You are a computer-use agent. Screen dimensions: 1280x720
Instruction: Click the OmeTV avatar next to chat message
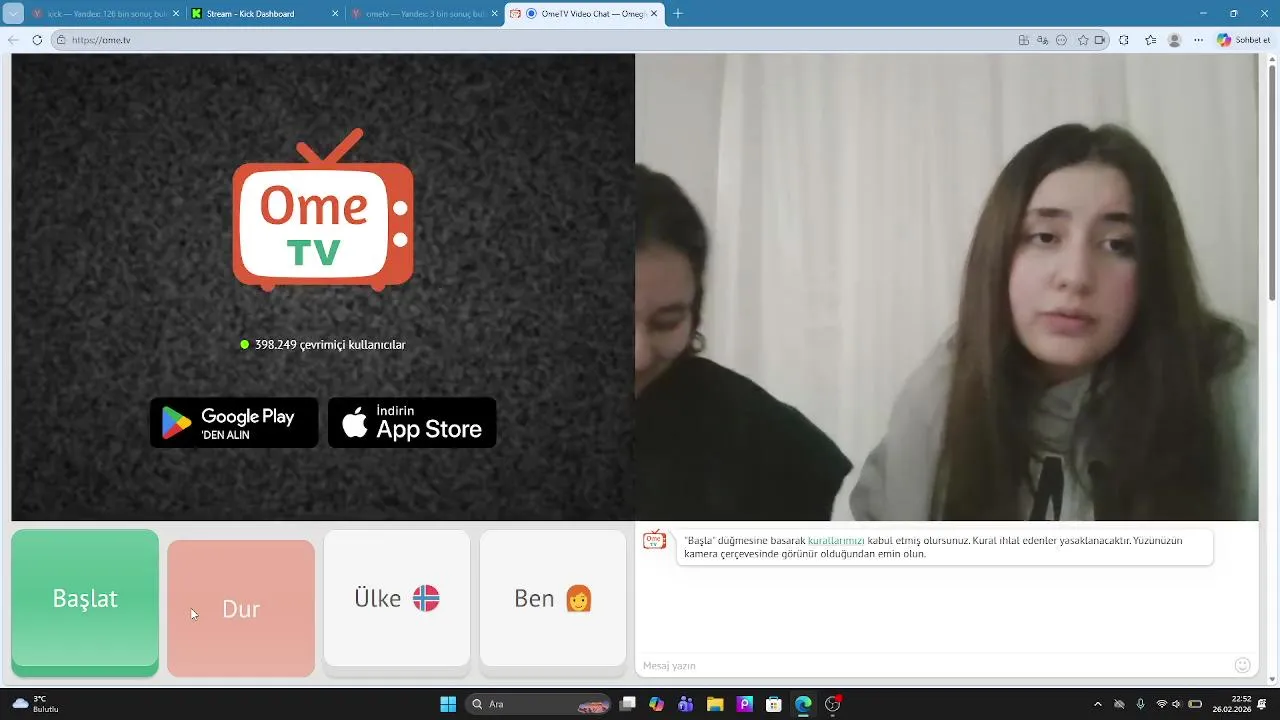click(x=654, y=540)
